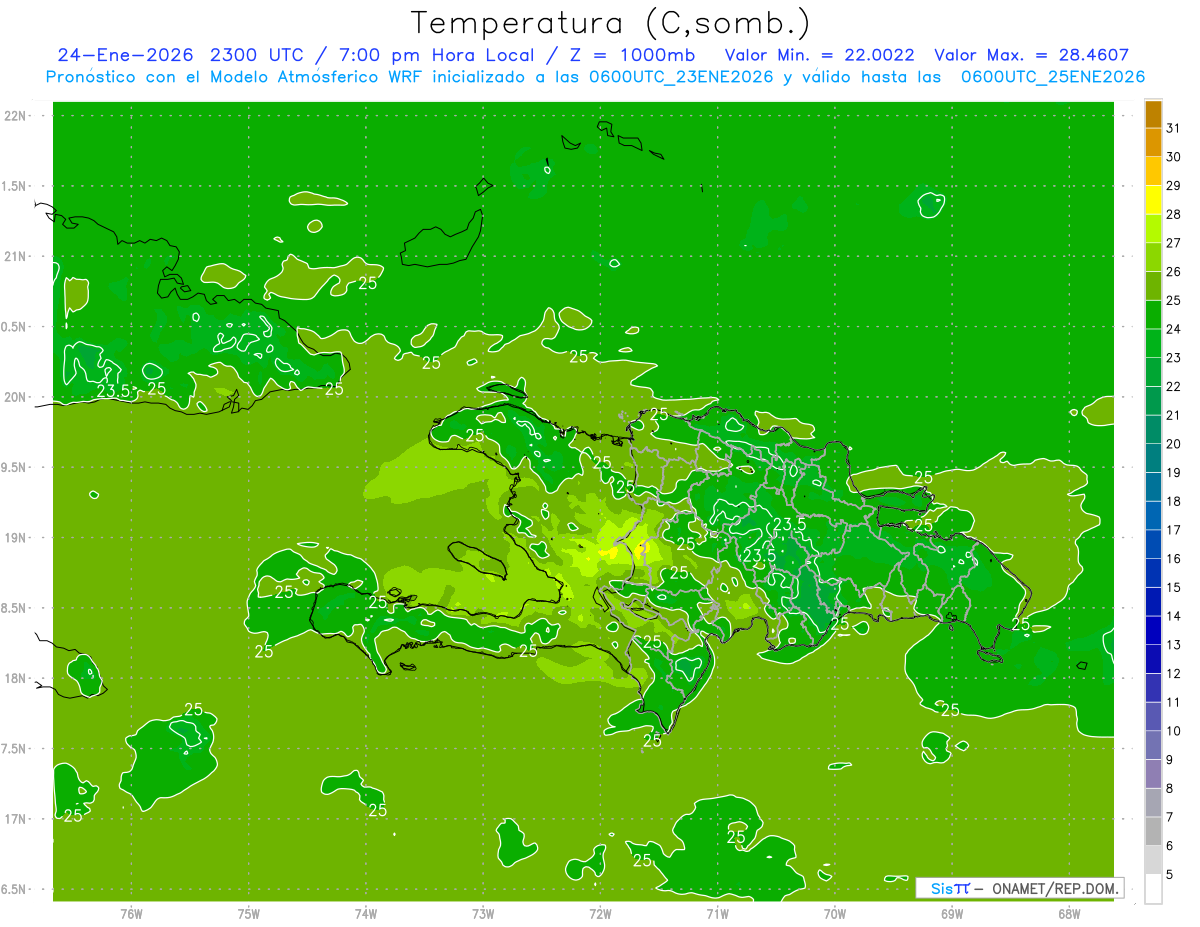Click the '75W' longitude axis label

(249, 915)
